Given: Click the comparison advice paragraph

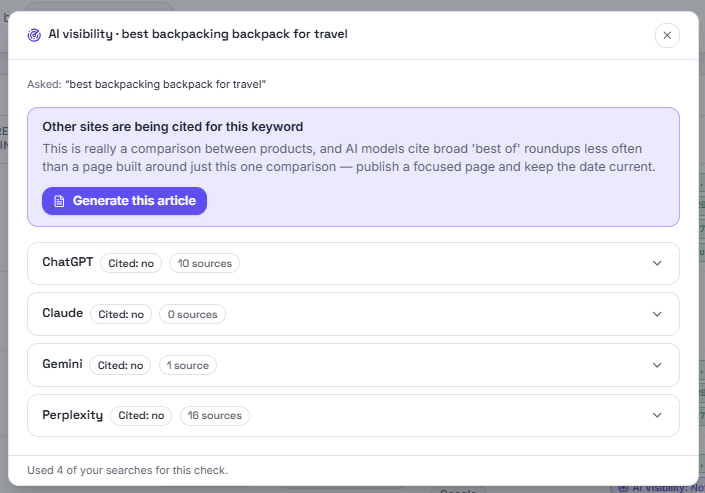Looking at the screenshot, I should coord(349,157).
